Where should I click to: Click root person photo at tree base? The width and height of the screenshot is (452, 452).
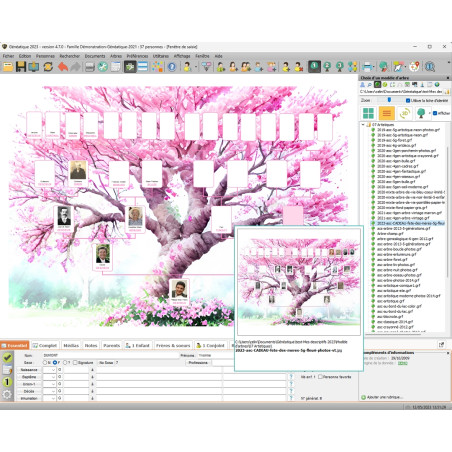(179, 289)
